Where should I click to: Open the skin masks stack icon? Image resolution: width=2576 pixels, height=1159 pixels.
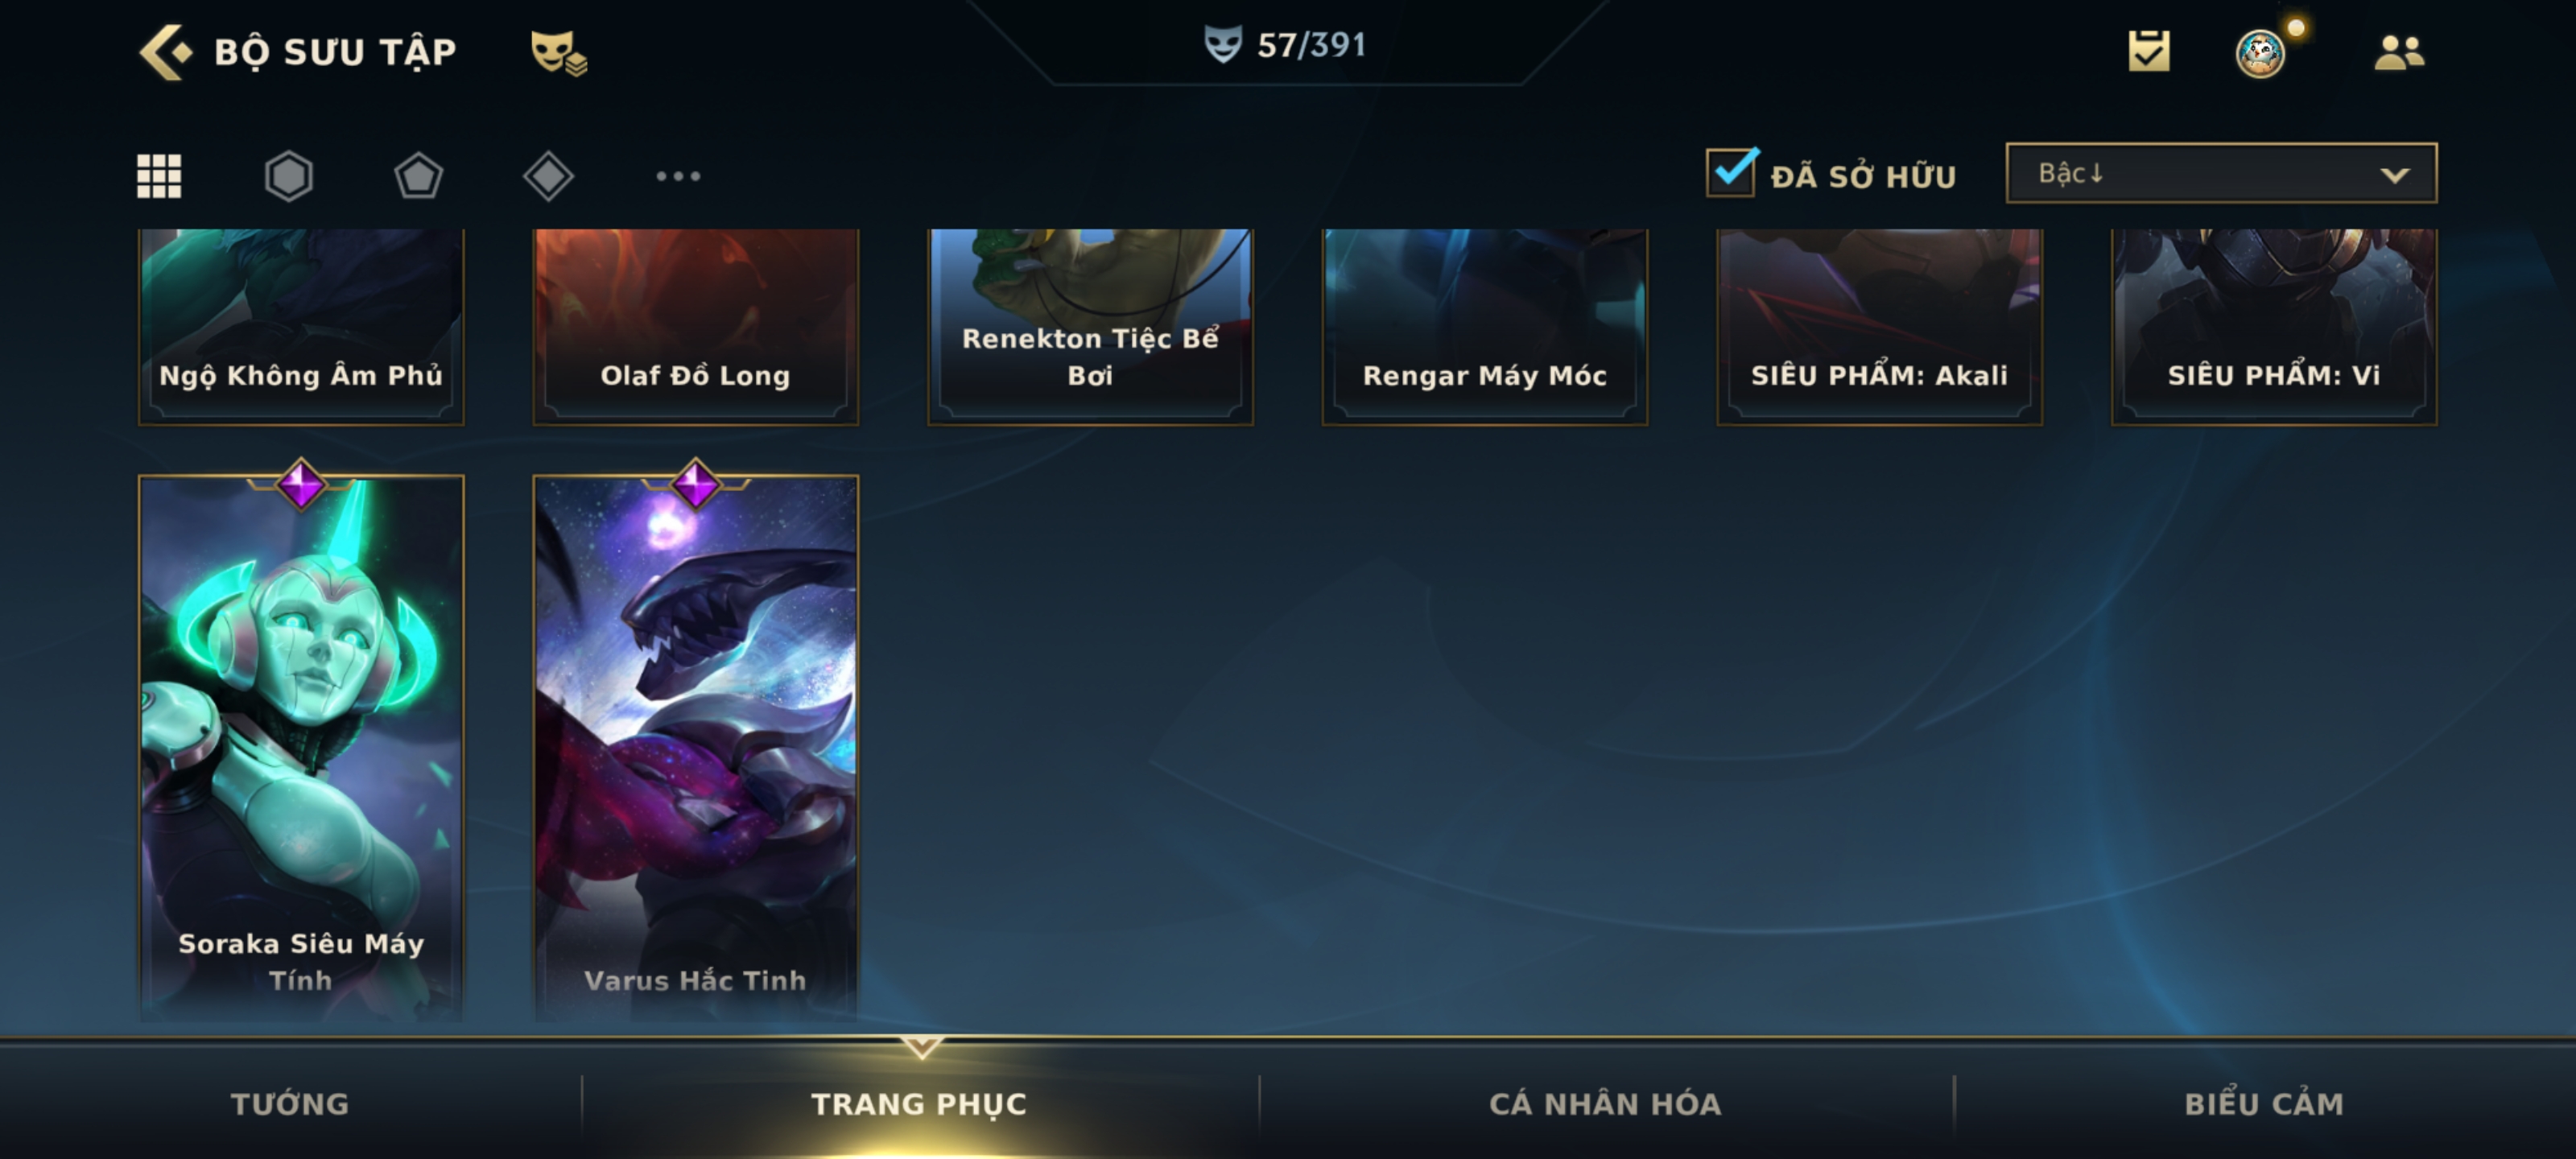coord(558,52)
